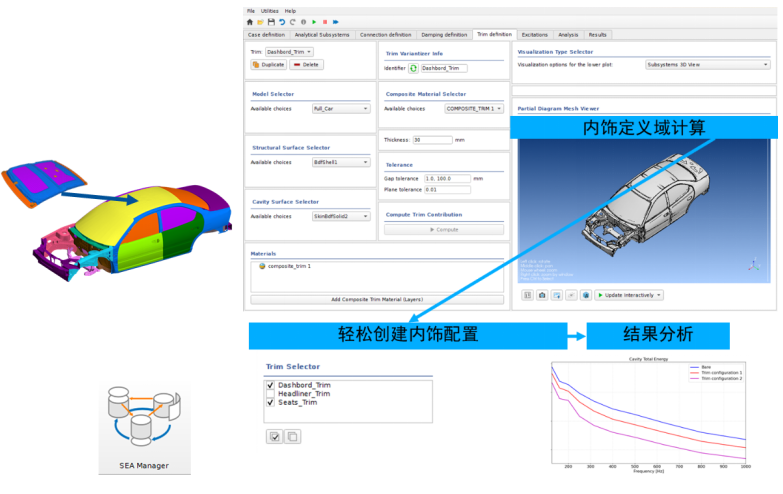Click the camera snapshot icon under 3D viewer

pos(542,295)
